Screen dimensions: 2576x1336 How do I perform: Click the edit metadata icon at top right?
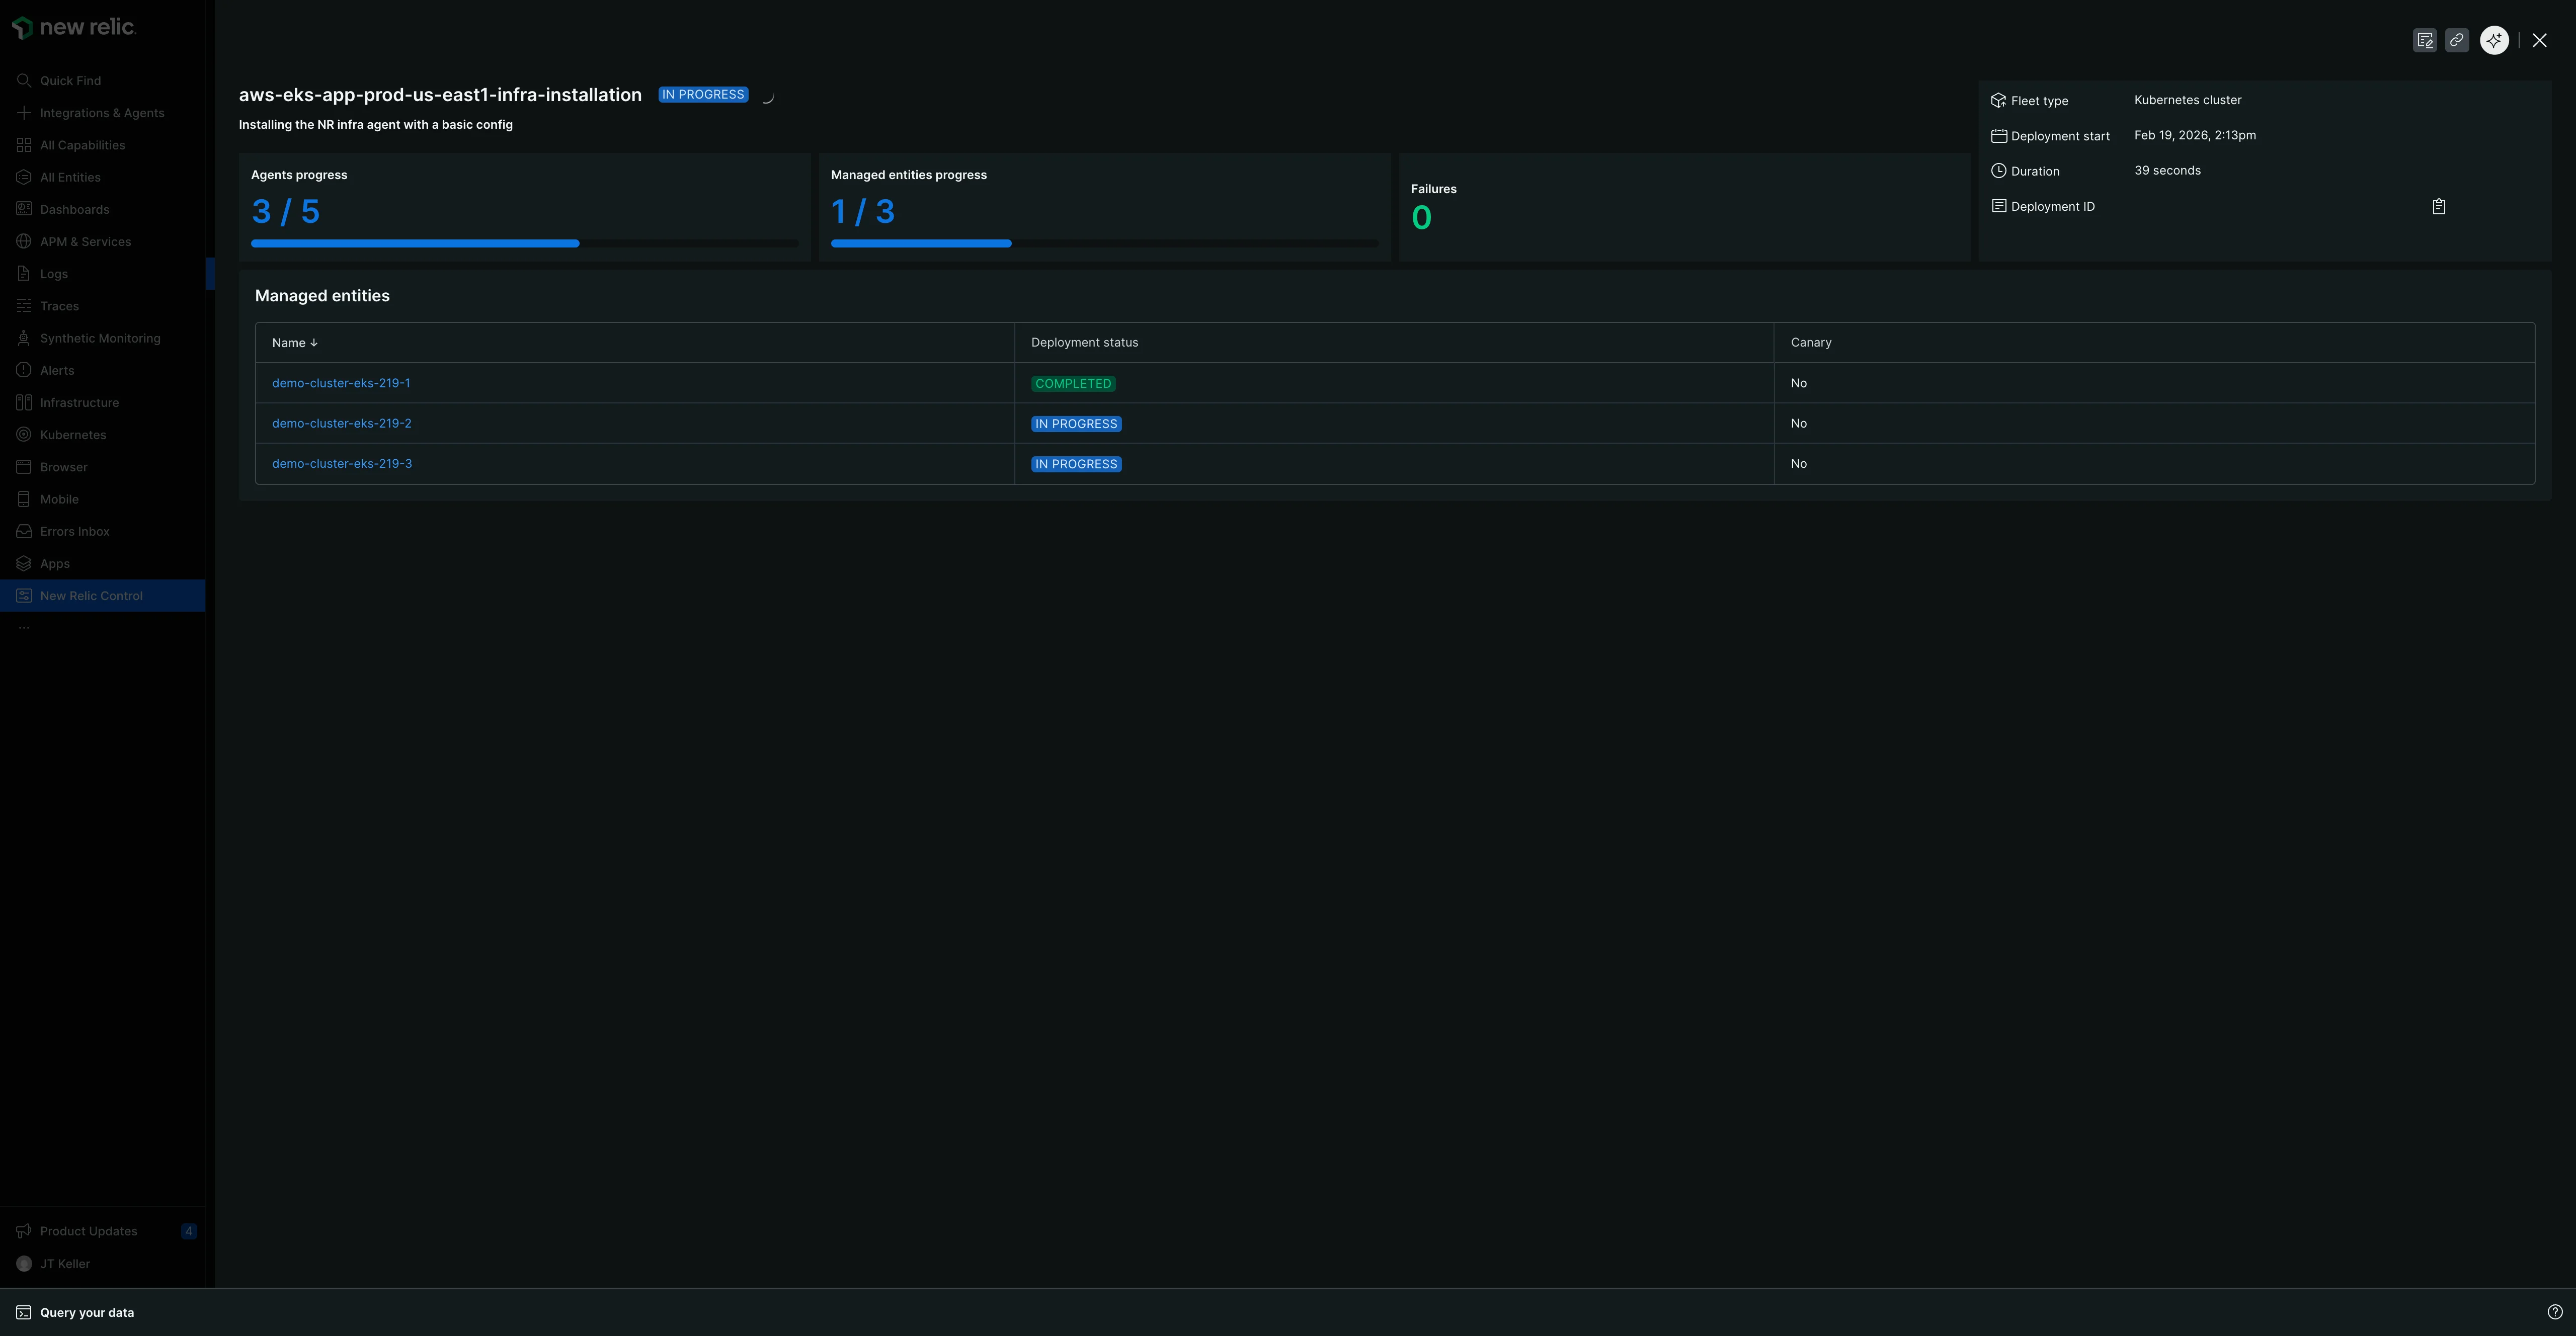pos(2424,40)
